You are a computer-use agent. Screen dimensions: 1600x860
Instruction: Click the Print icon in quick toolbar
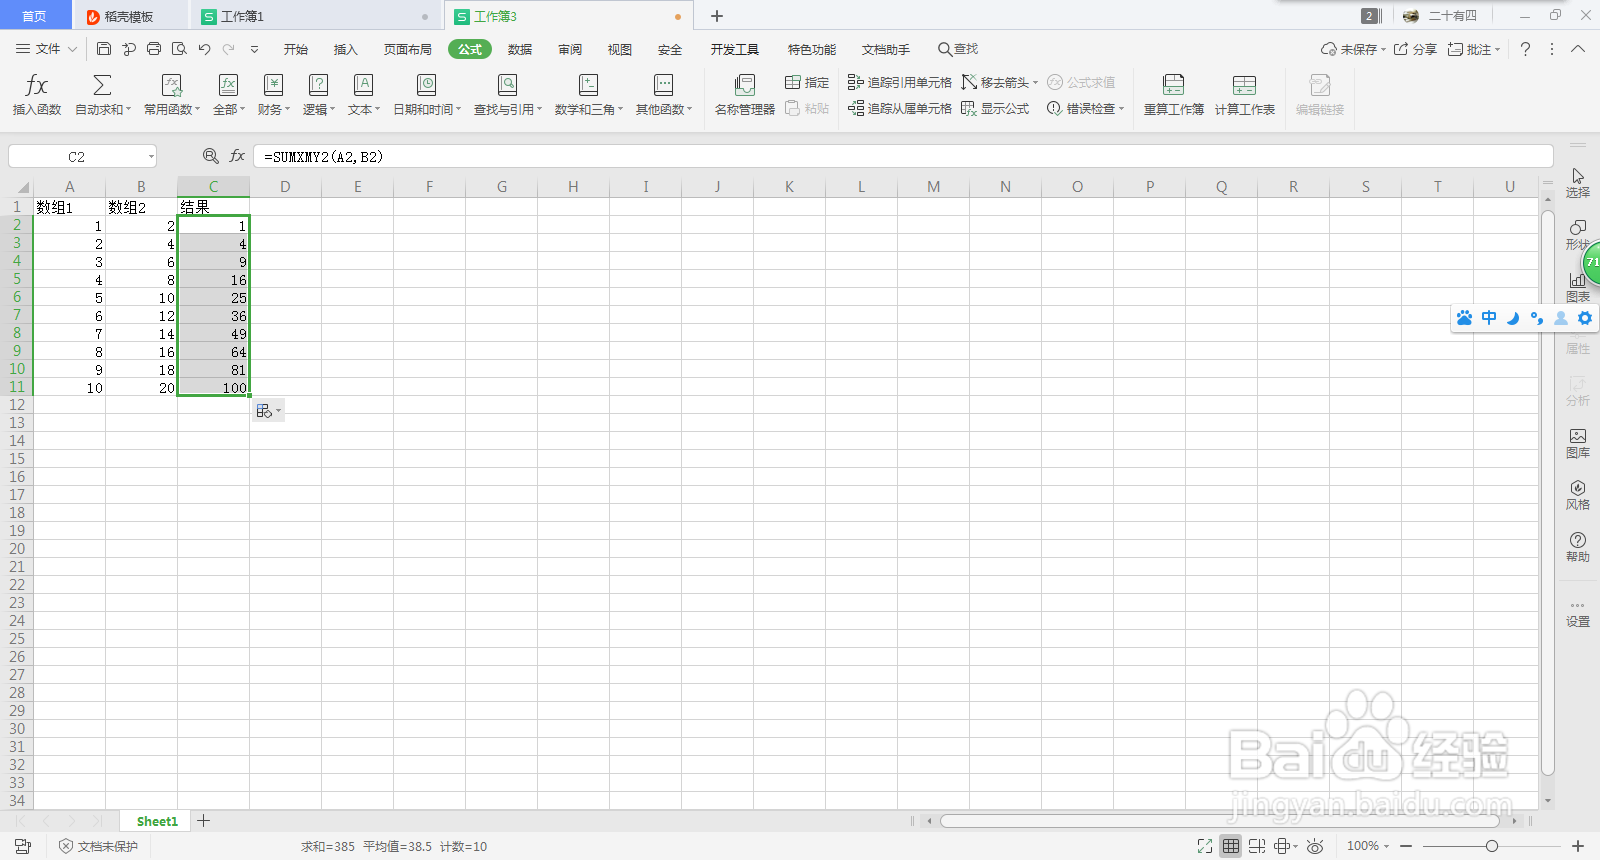154,49
